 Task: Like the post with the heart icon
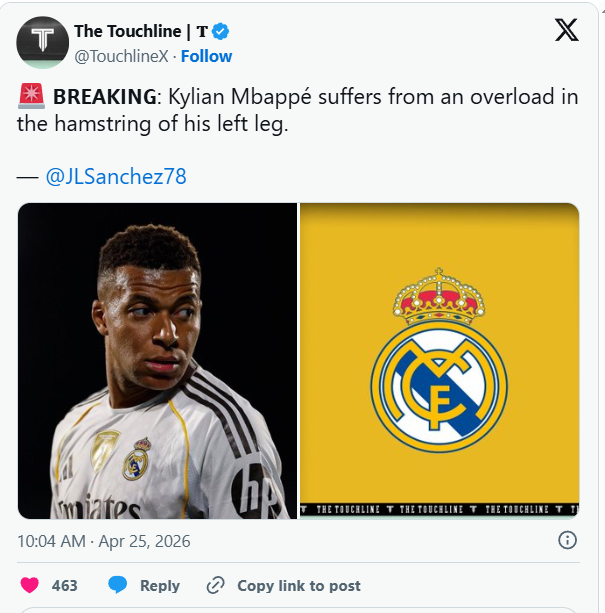(x=30, y=585)
